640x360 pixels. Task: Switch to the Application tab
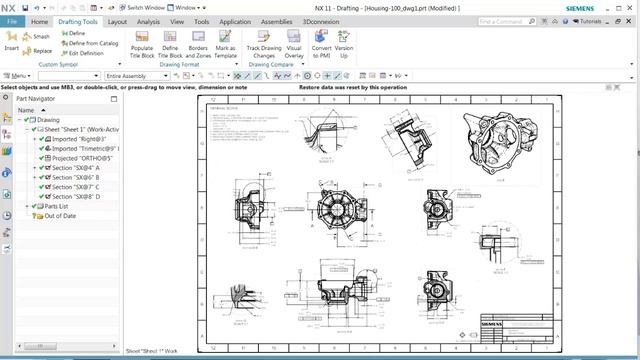[x=235, y=22]
